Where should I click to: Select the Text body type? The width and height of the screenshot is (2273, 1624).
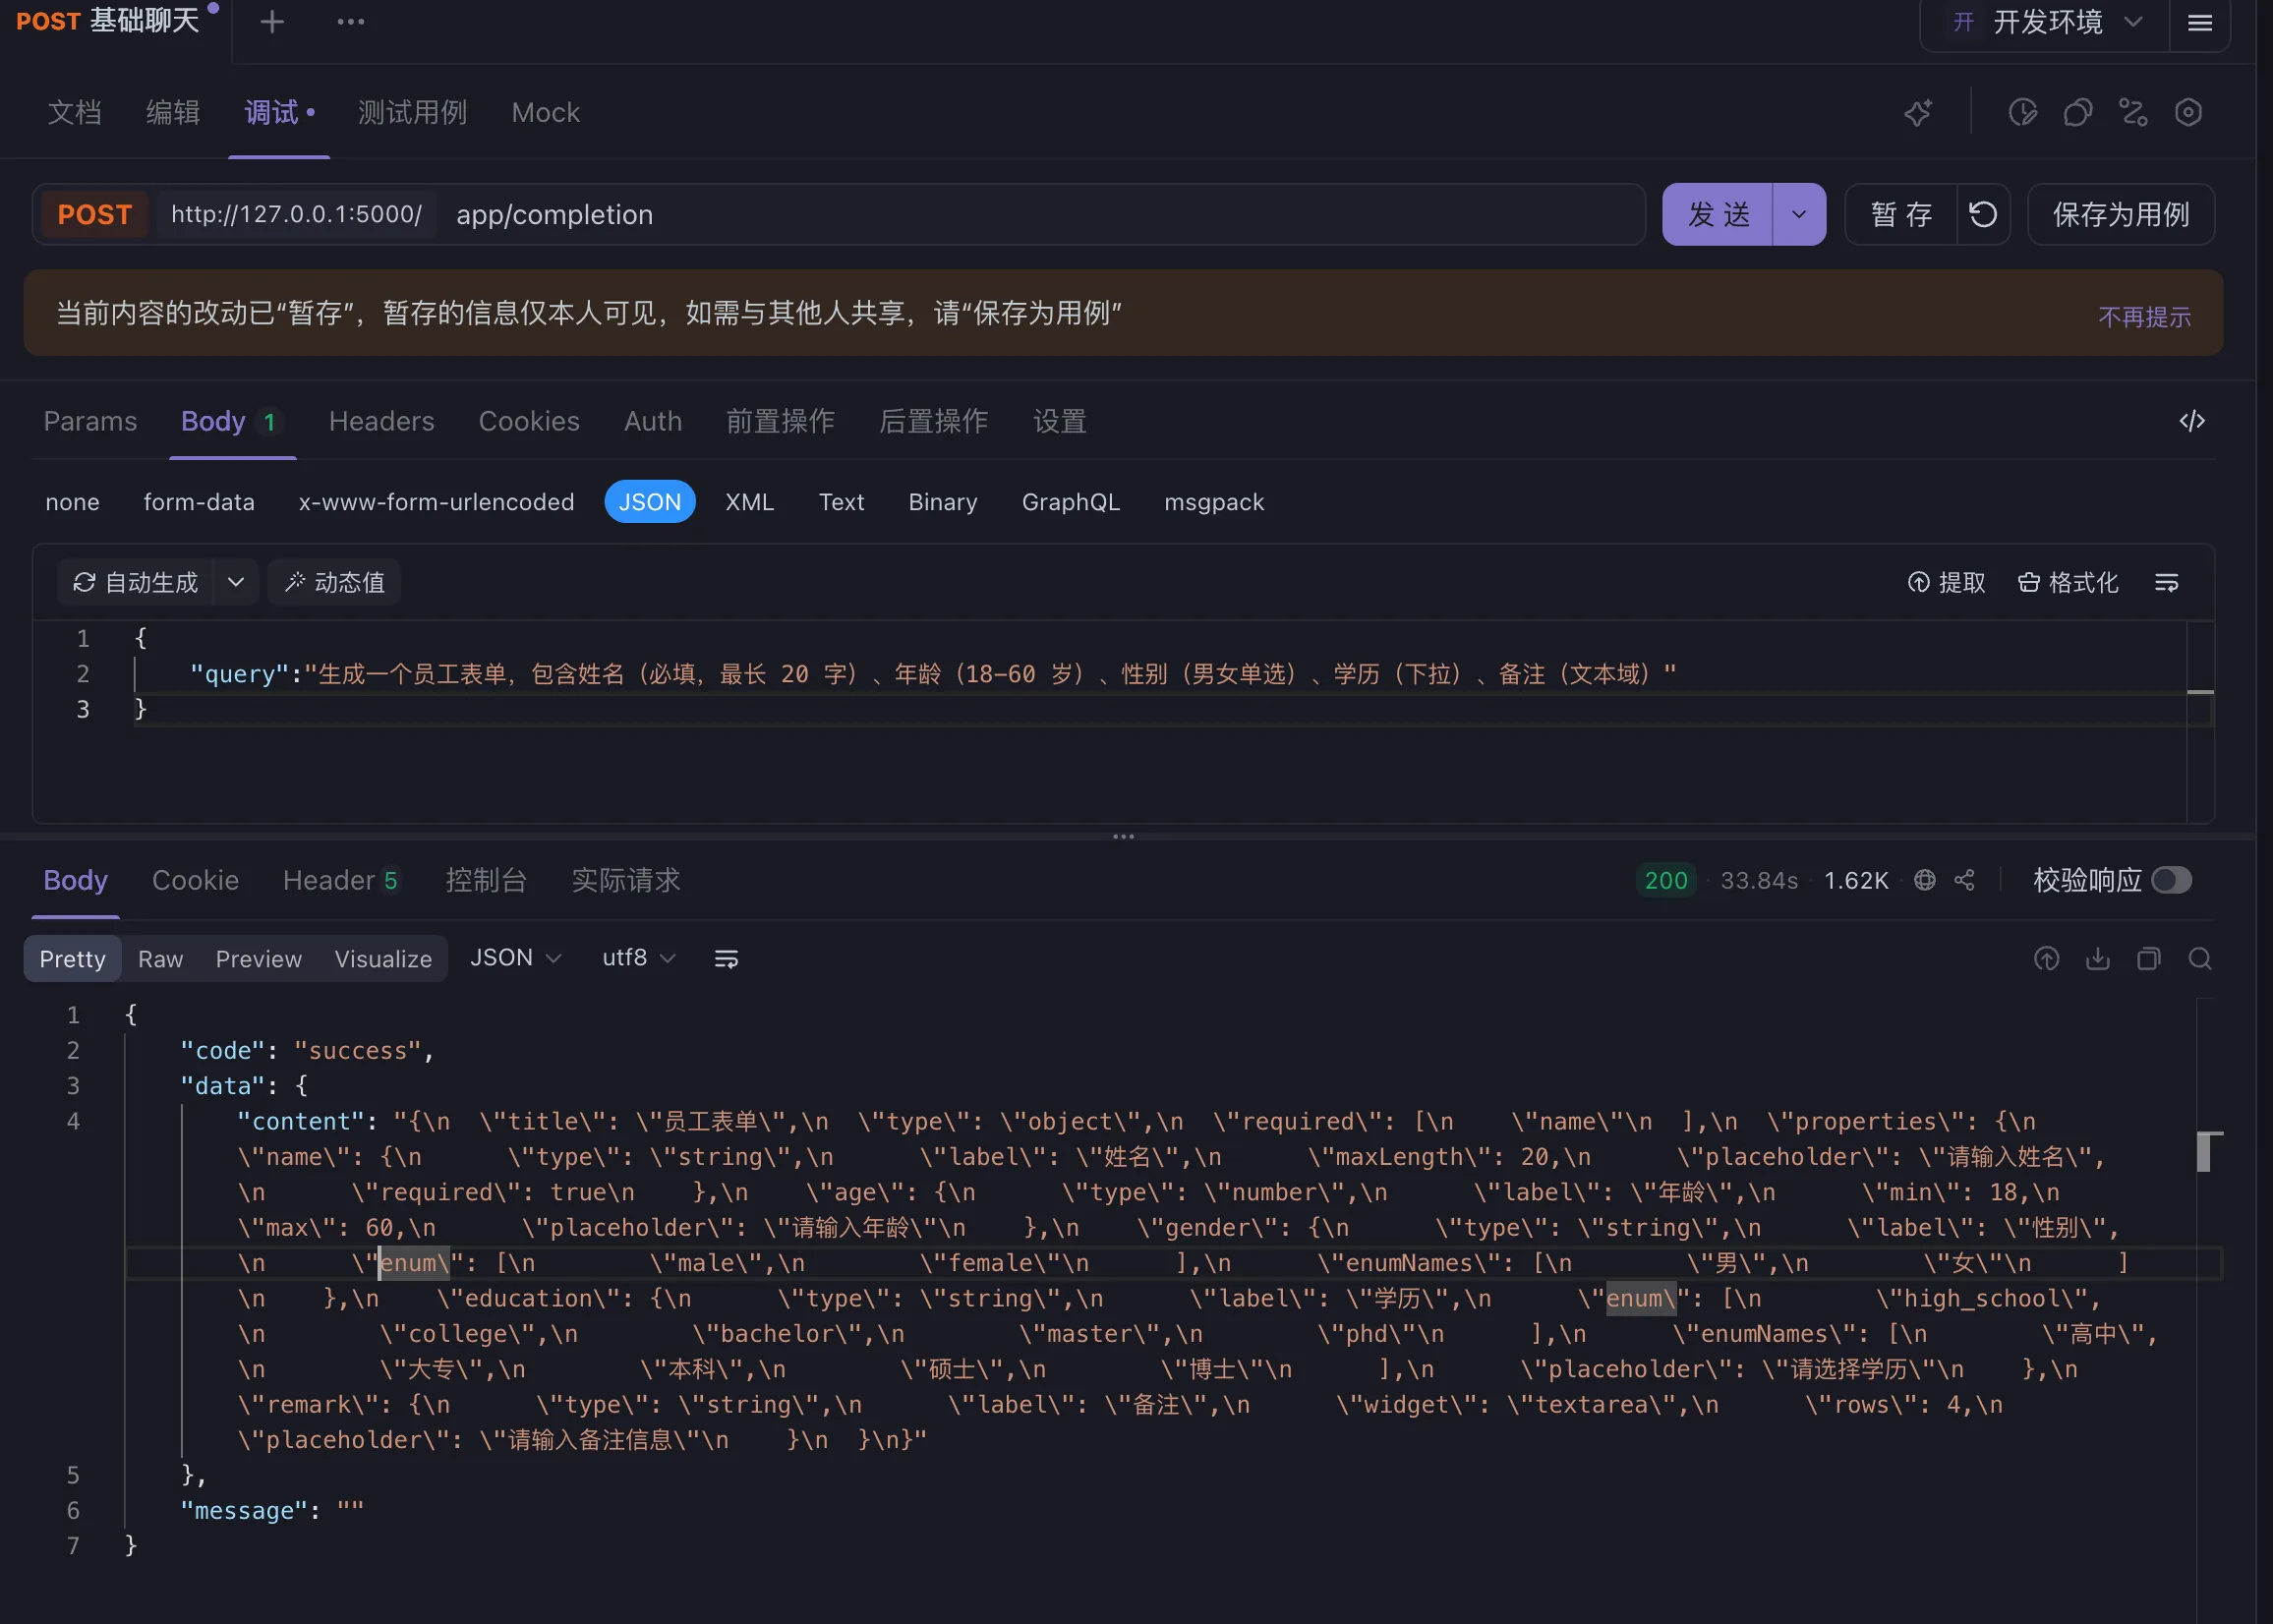[x=841, y=502]
